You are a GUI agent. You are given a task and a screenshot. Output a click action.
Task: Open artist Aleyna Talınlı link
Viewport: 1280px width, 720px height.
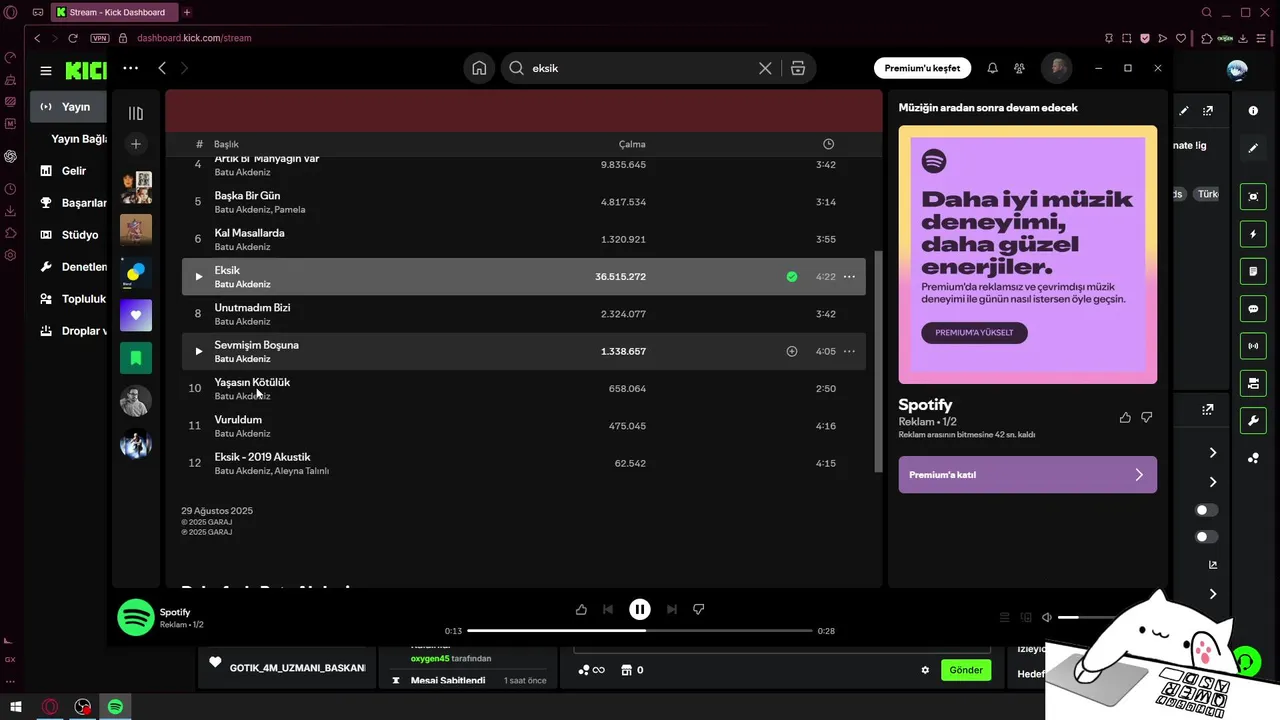tap(302, 471)
